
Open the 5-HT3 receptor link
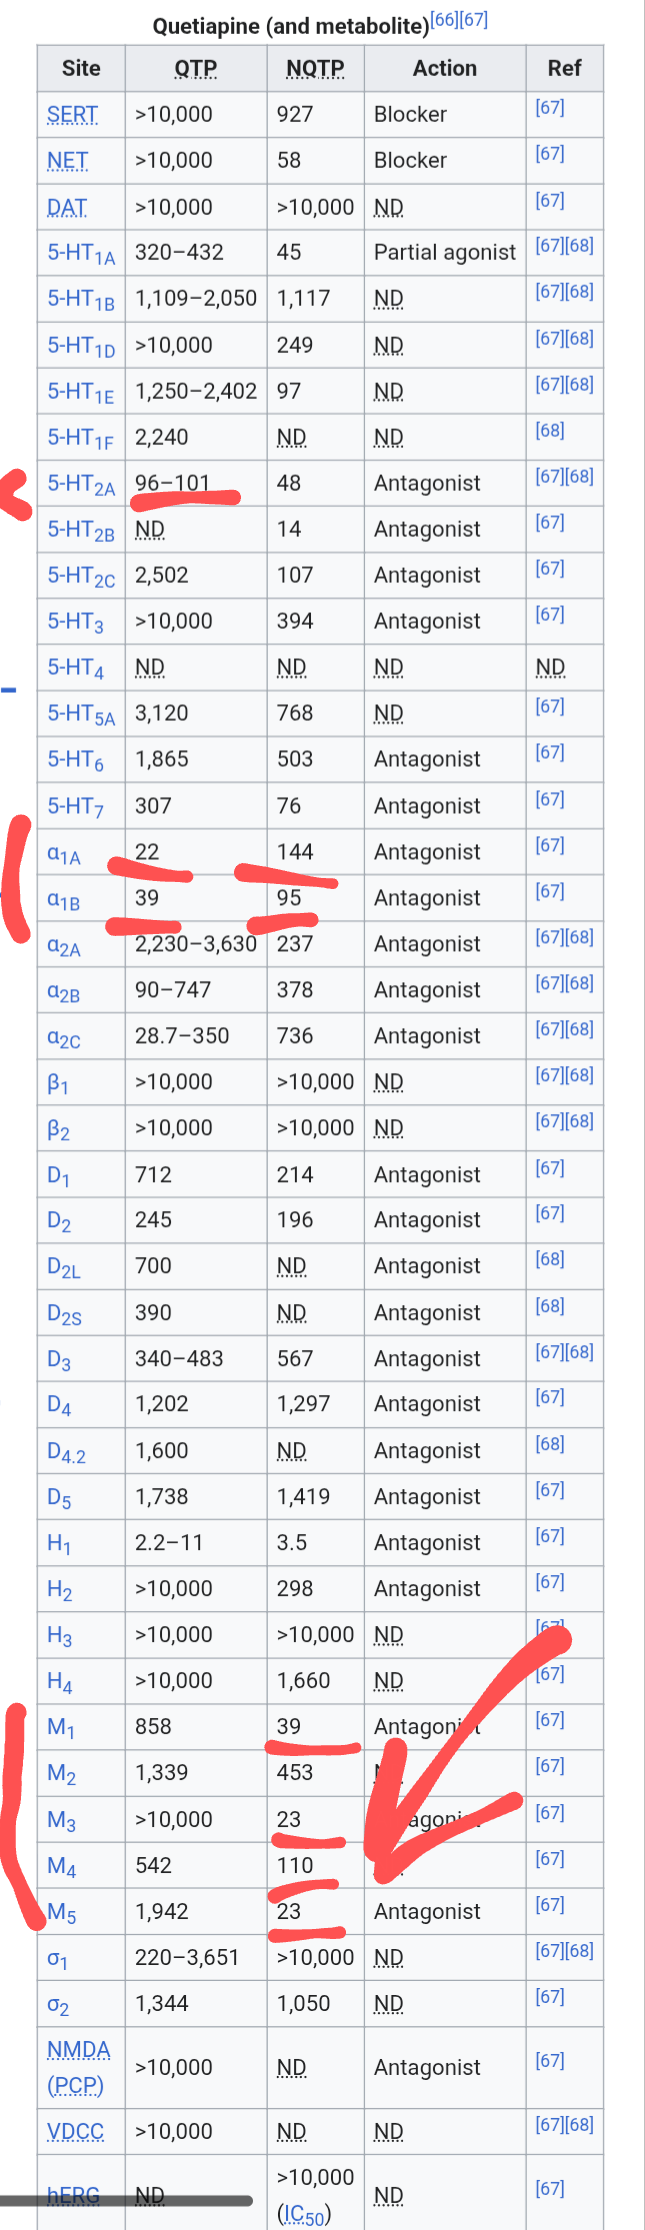[x=75, y=622]
